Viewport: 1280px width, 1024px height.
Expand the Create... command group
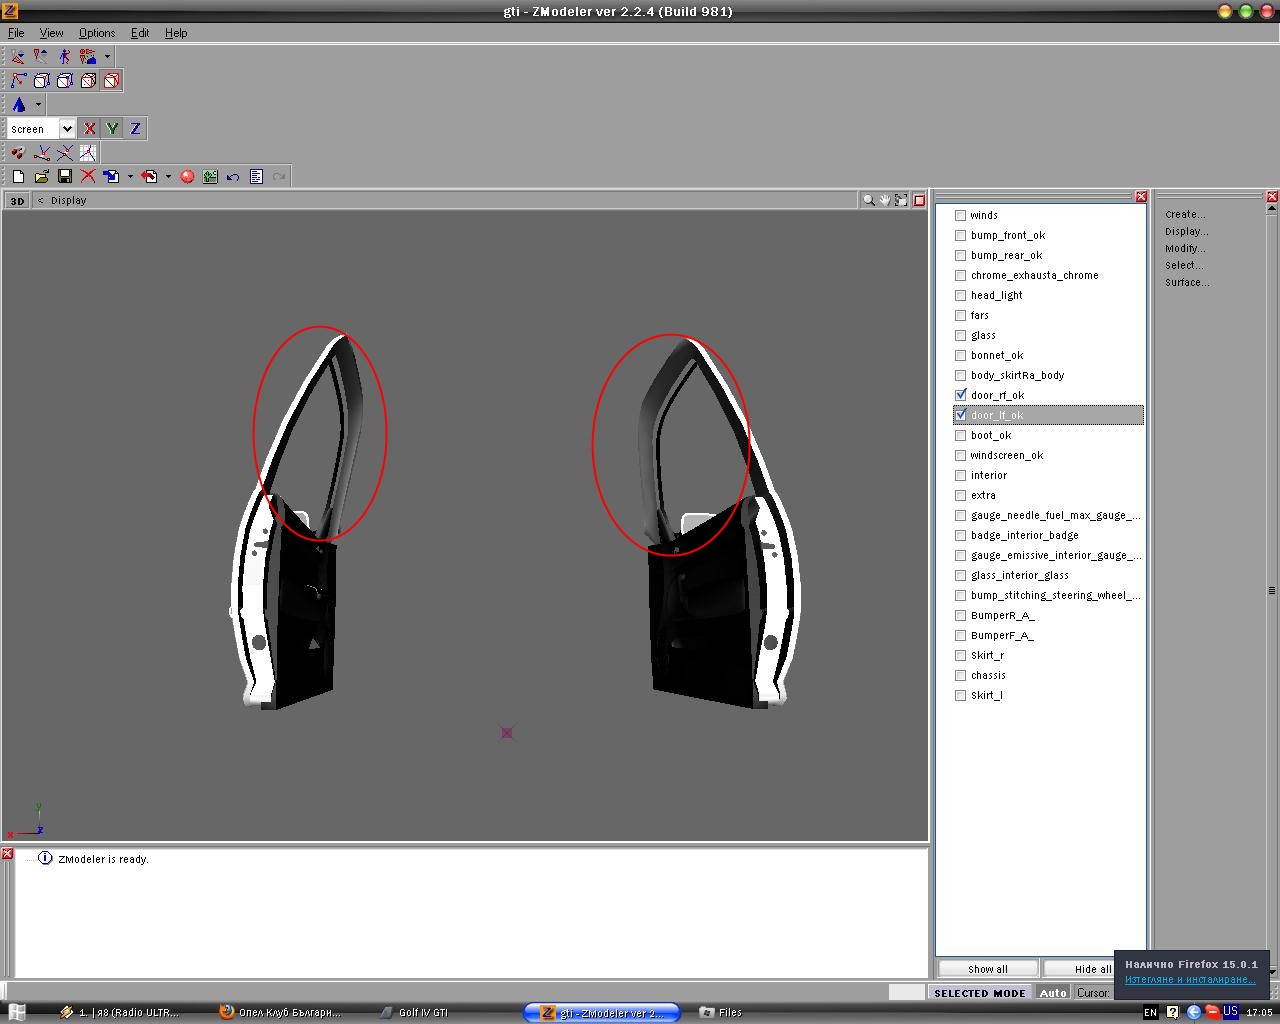click(1185, 214)
